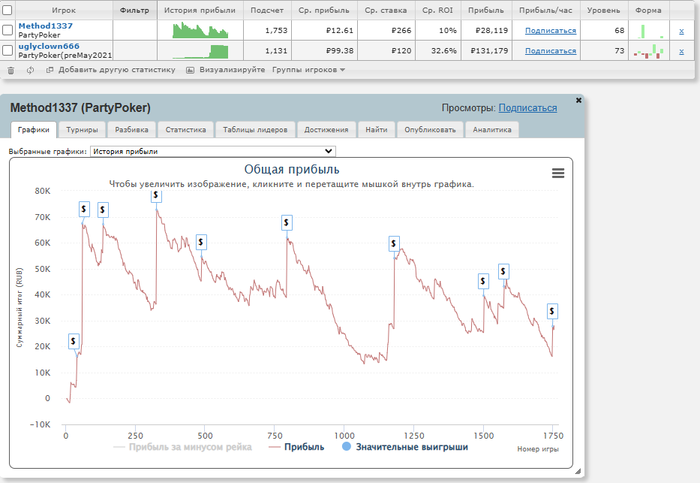Open the Графики tab
The image size is (700, 483).
33,130
